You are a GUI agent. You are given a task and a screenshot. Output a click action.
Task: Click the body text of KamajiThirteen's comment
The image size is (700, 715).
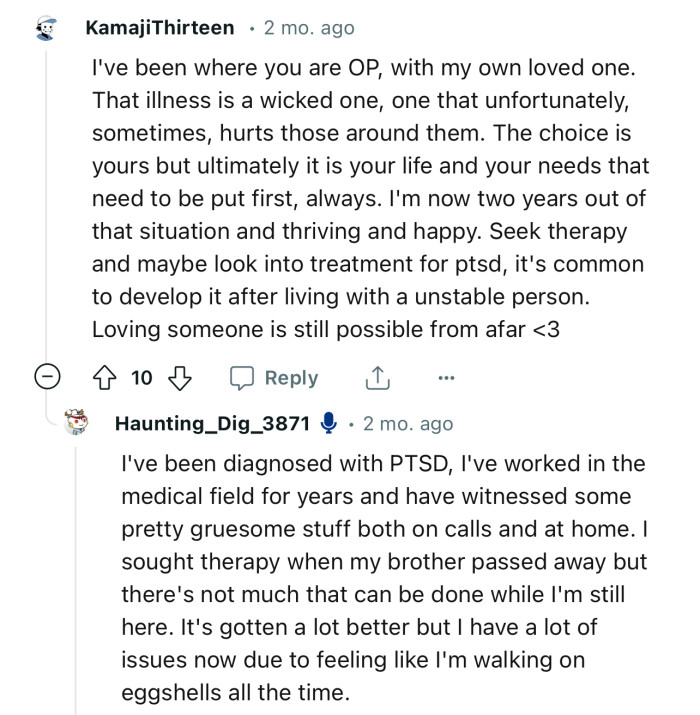click(370, 200)
